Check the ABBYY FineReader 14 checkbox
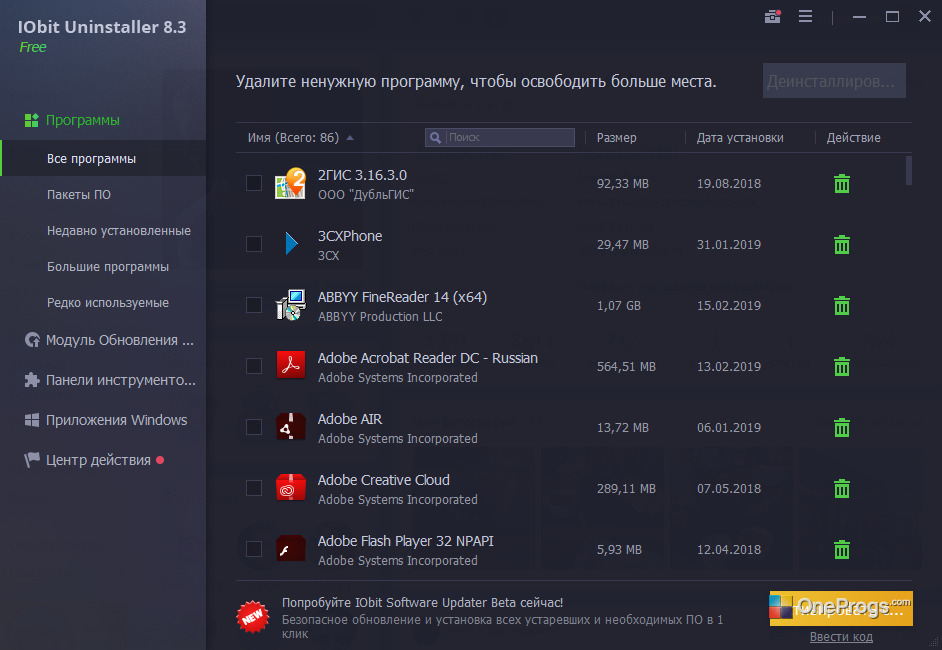This screenshot has width=942, height=650. [254, 305]
